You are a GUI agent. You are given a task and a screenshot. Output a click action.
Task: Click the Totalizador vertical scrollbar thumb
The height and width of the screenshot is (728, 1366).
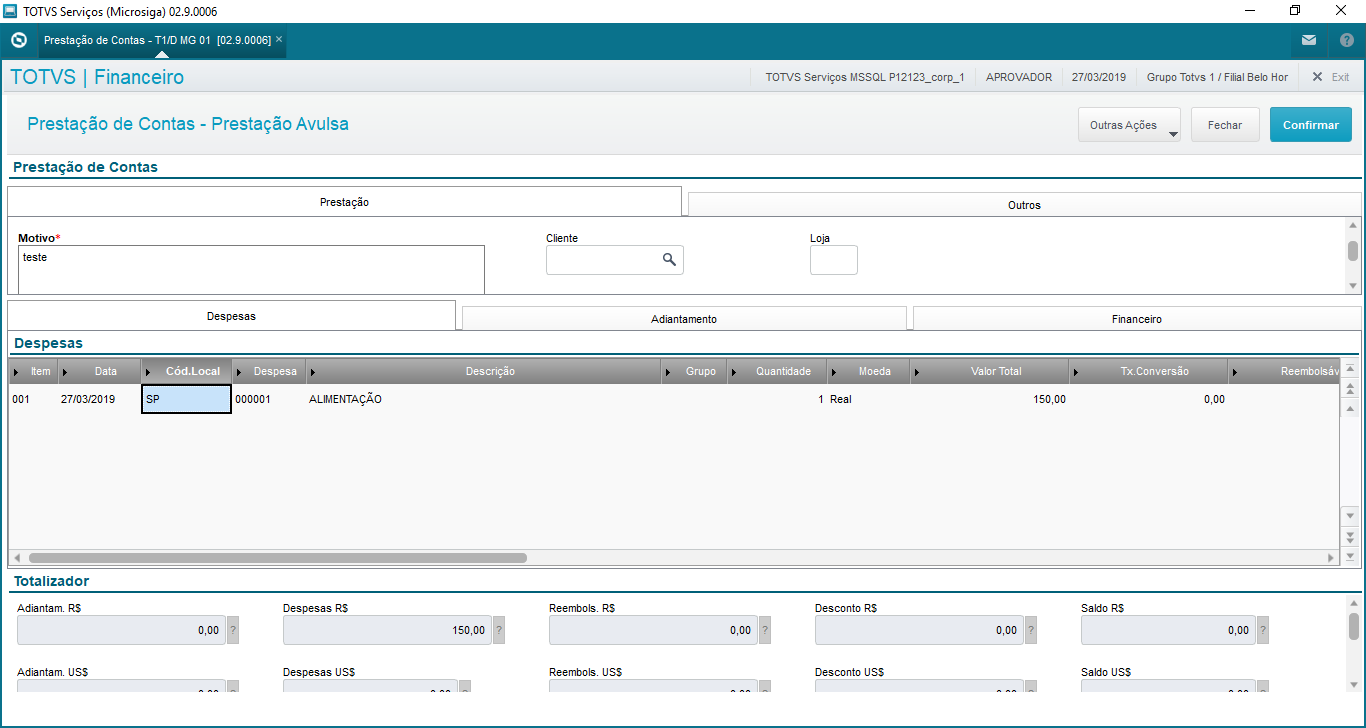(x=1354, y=626)
